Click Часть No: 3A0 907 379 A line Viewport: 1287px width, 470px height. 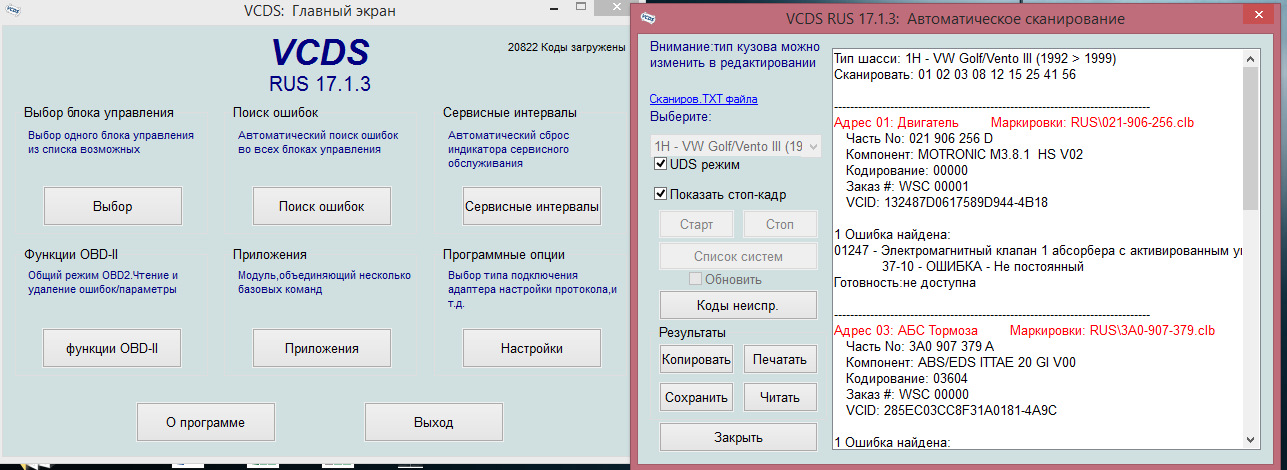click(x=920, y=347)
